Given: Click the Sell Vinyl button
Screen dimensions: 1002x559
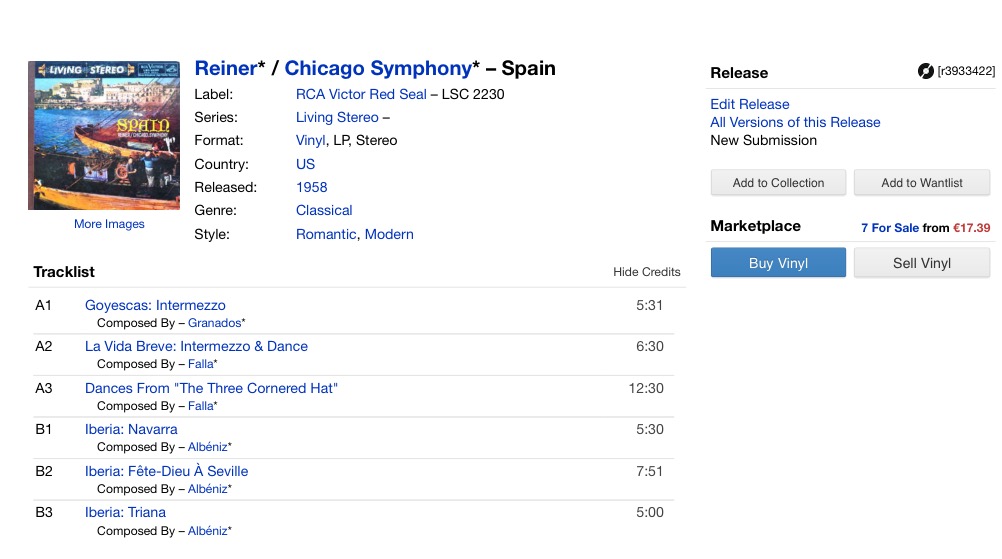Looking at the screenshot, I should coord(921,263).
